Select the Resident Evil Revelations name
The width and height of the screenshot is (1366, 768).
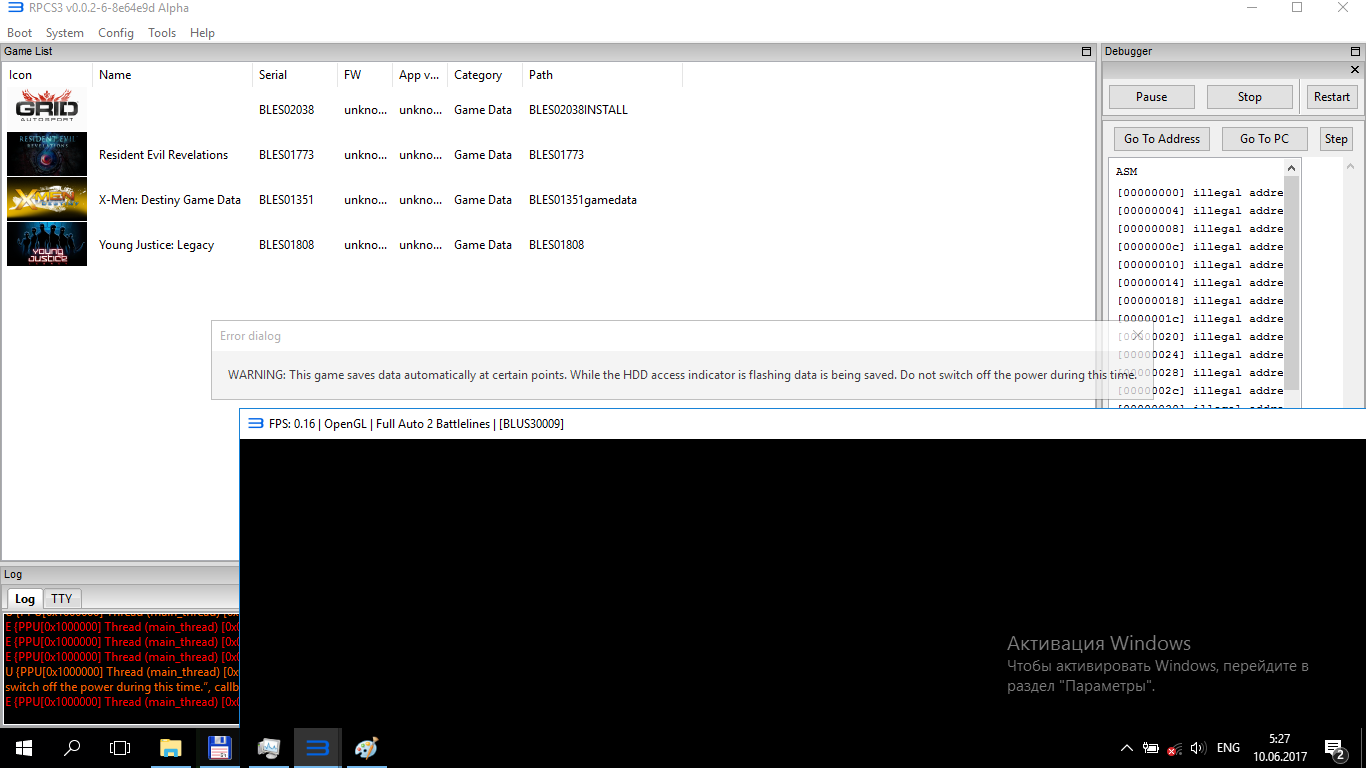point(163,155)
